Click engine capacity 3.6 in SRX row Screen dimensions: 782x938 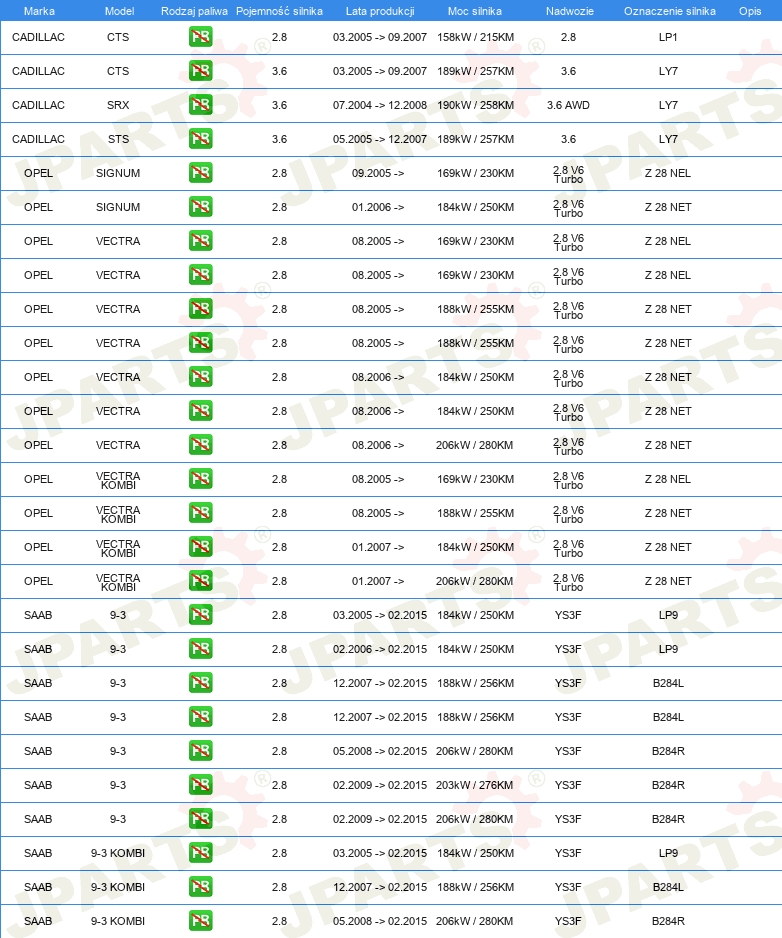pyautogui.click(x=279, y=105)
